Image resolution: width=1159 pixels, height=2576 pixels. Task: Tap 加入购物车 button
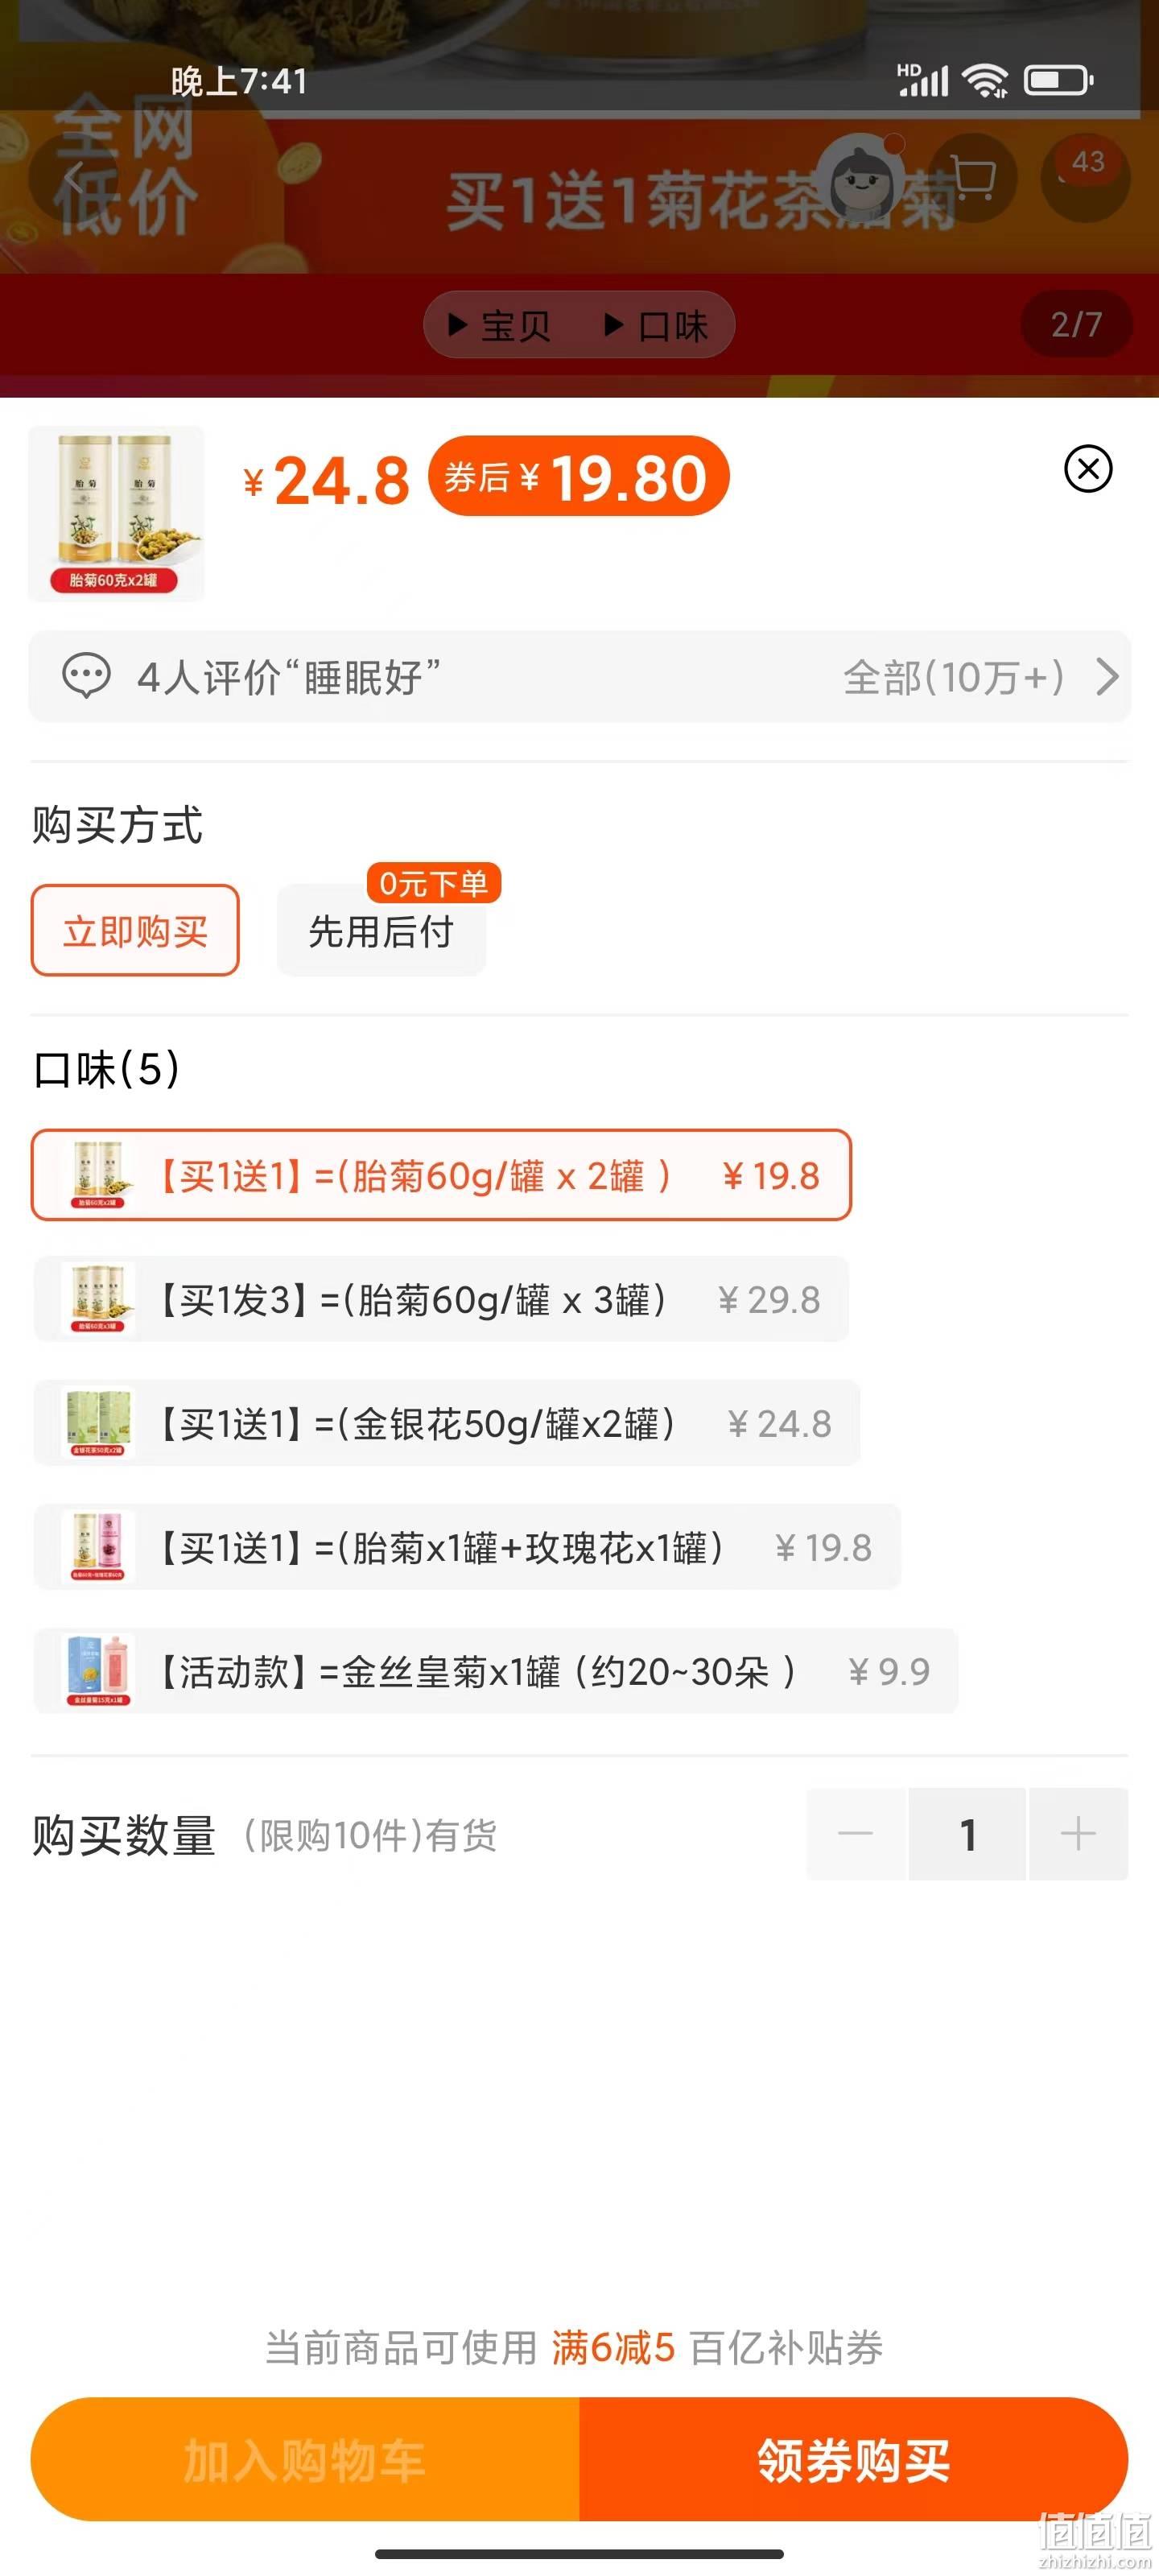click(x=305, y=2459)
